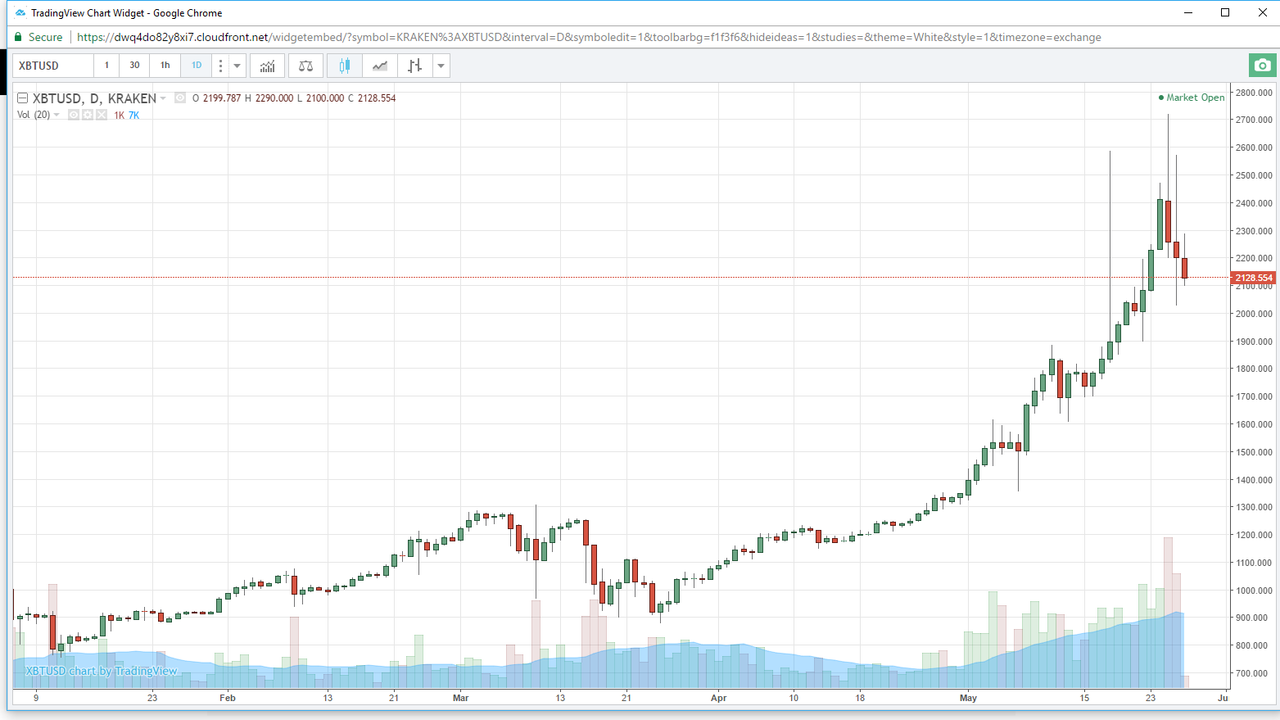Collapse the XBTUSD legend box
The image size is (1280, 720).
pyautogui.click(x=23, y=98)
